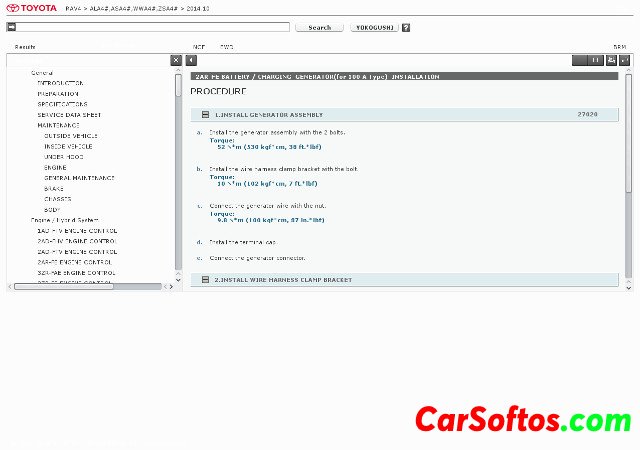The image size is (640, 450).
Task: Click the wide dark document toolbar button
Action: pos(587,60)
